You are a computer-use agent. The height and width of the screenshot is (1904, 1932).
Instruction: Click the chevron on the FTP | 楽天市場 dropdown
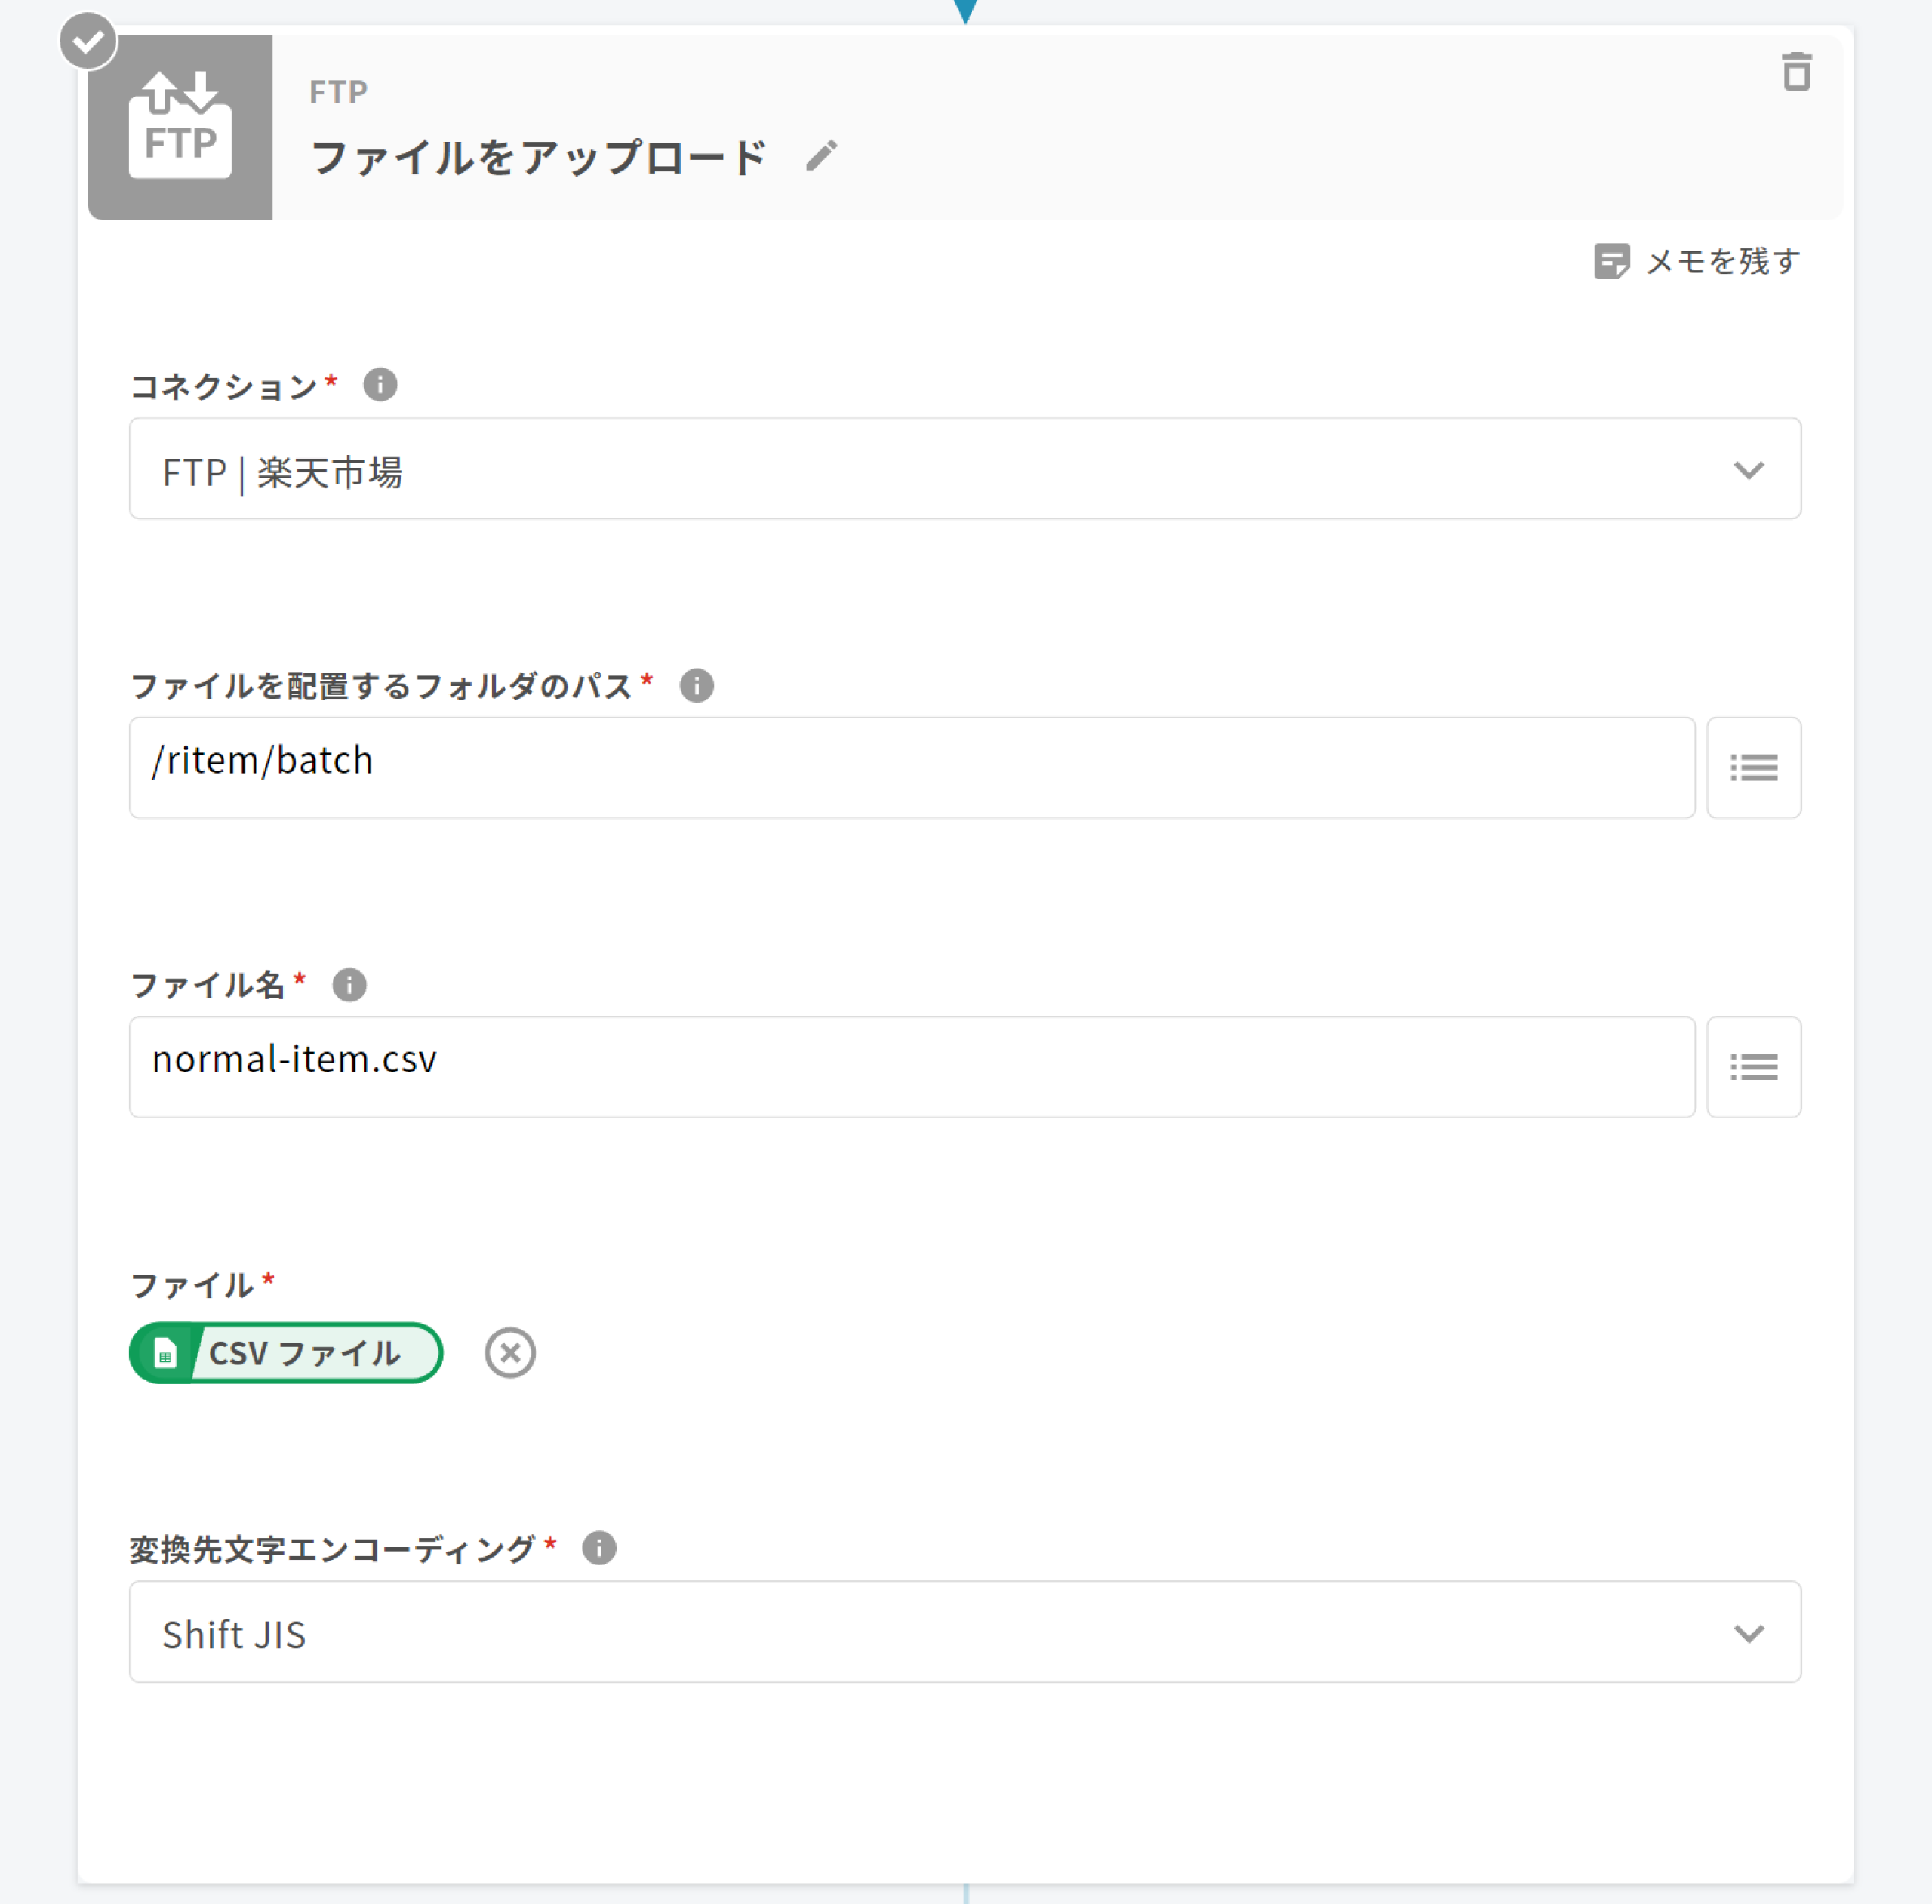pos(1748,470)
